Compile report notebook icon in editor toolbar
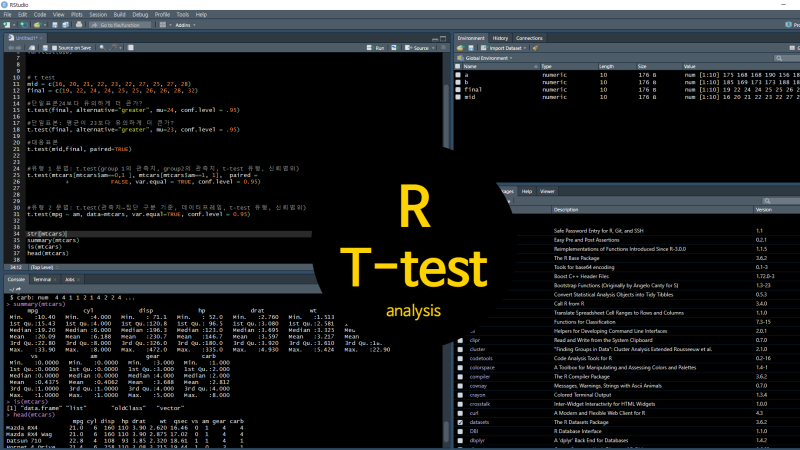The width and height of the screenshot is (800, 450). pos(131,47)
